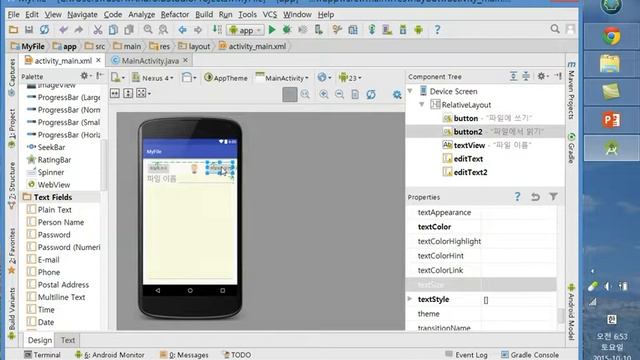Select SeekBar in the Palette
Image resolution: width=640 pixels, height=360 pixels.
pos(51,147)
